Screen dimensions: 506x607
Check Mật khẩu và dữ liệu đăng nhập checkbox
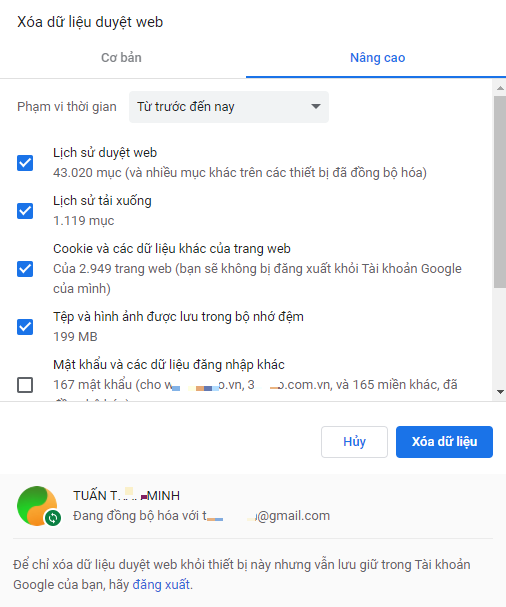25,385
